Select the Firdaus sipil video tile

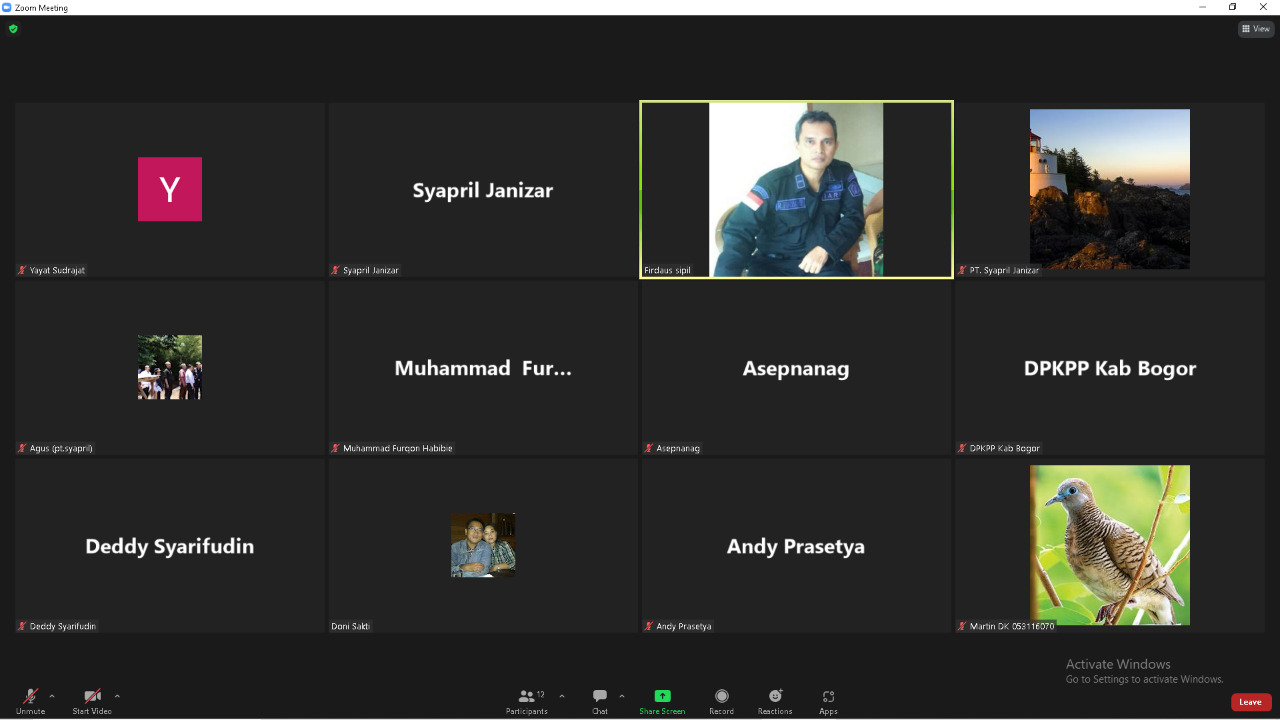(x=796, y=189)
